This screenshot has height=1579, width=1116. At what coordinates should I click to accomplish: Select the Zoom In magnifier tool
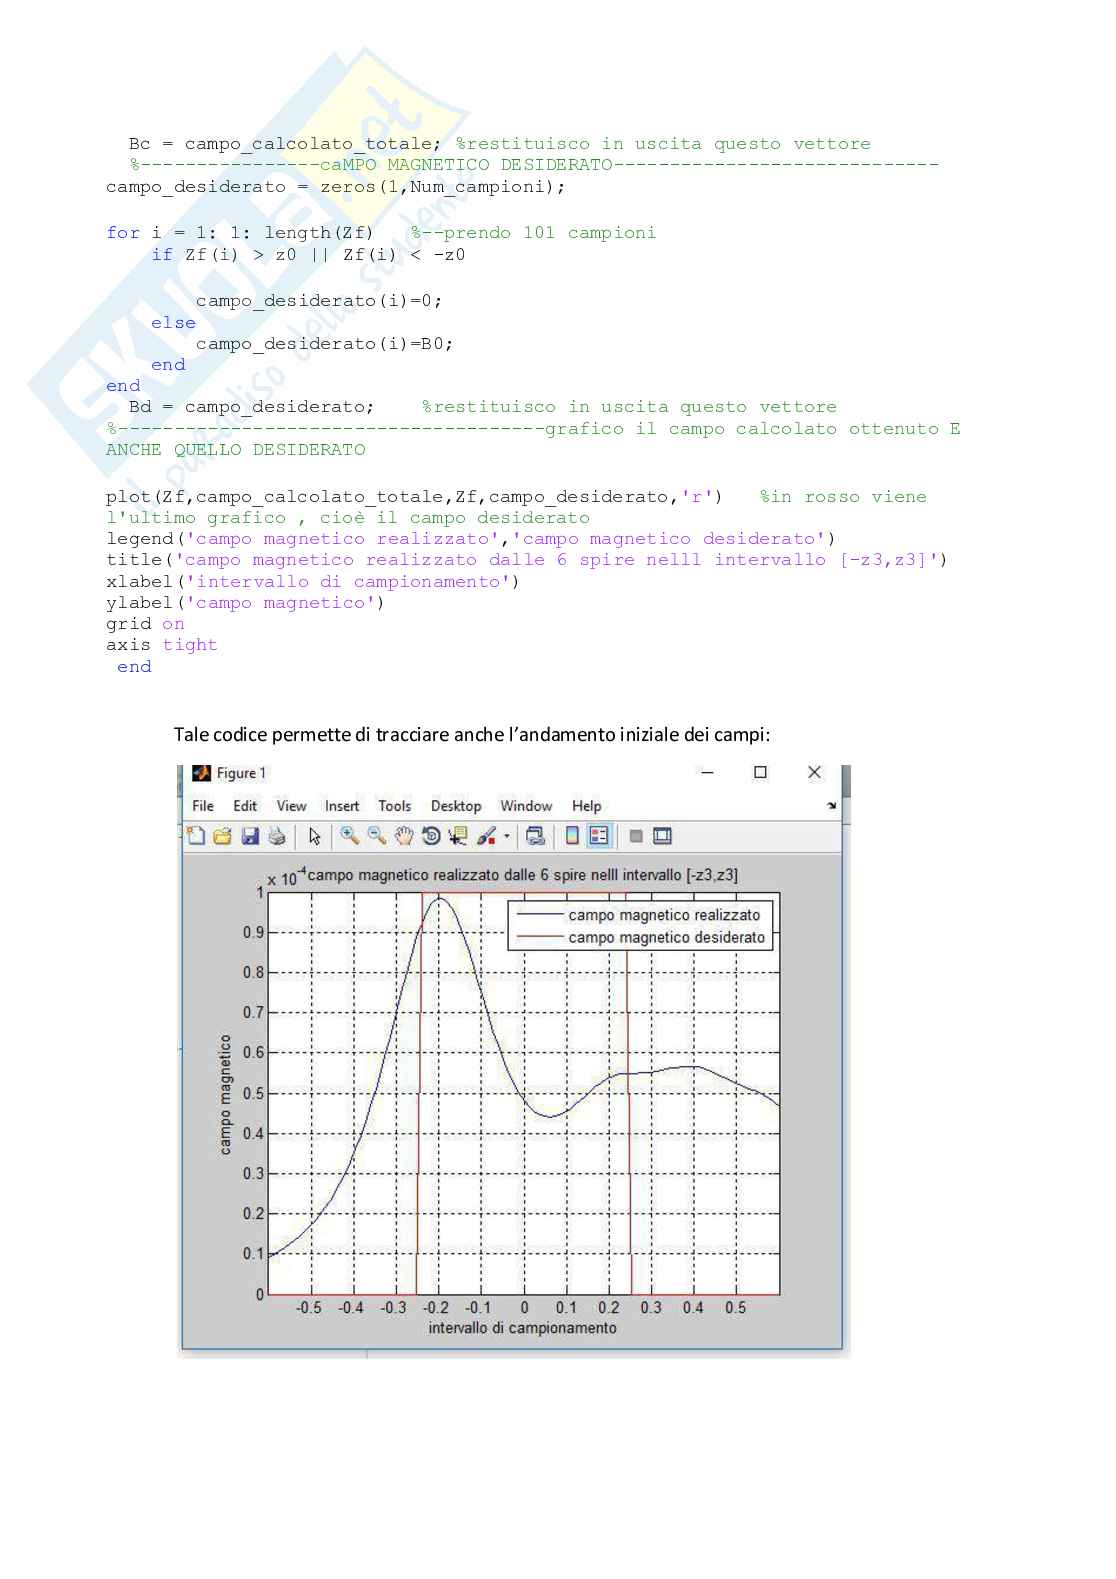(x=349, y=836)
